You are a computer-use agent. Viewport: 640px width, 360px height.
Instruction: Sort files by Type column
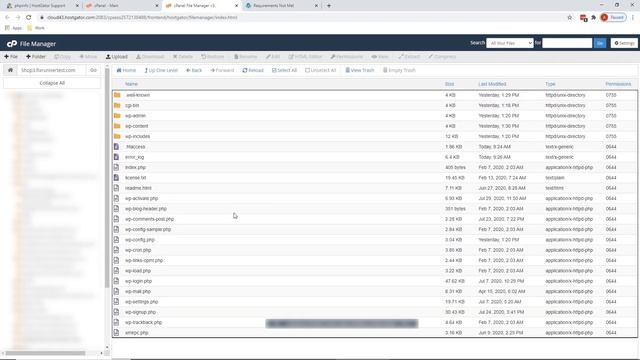click(550, 84)
